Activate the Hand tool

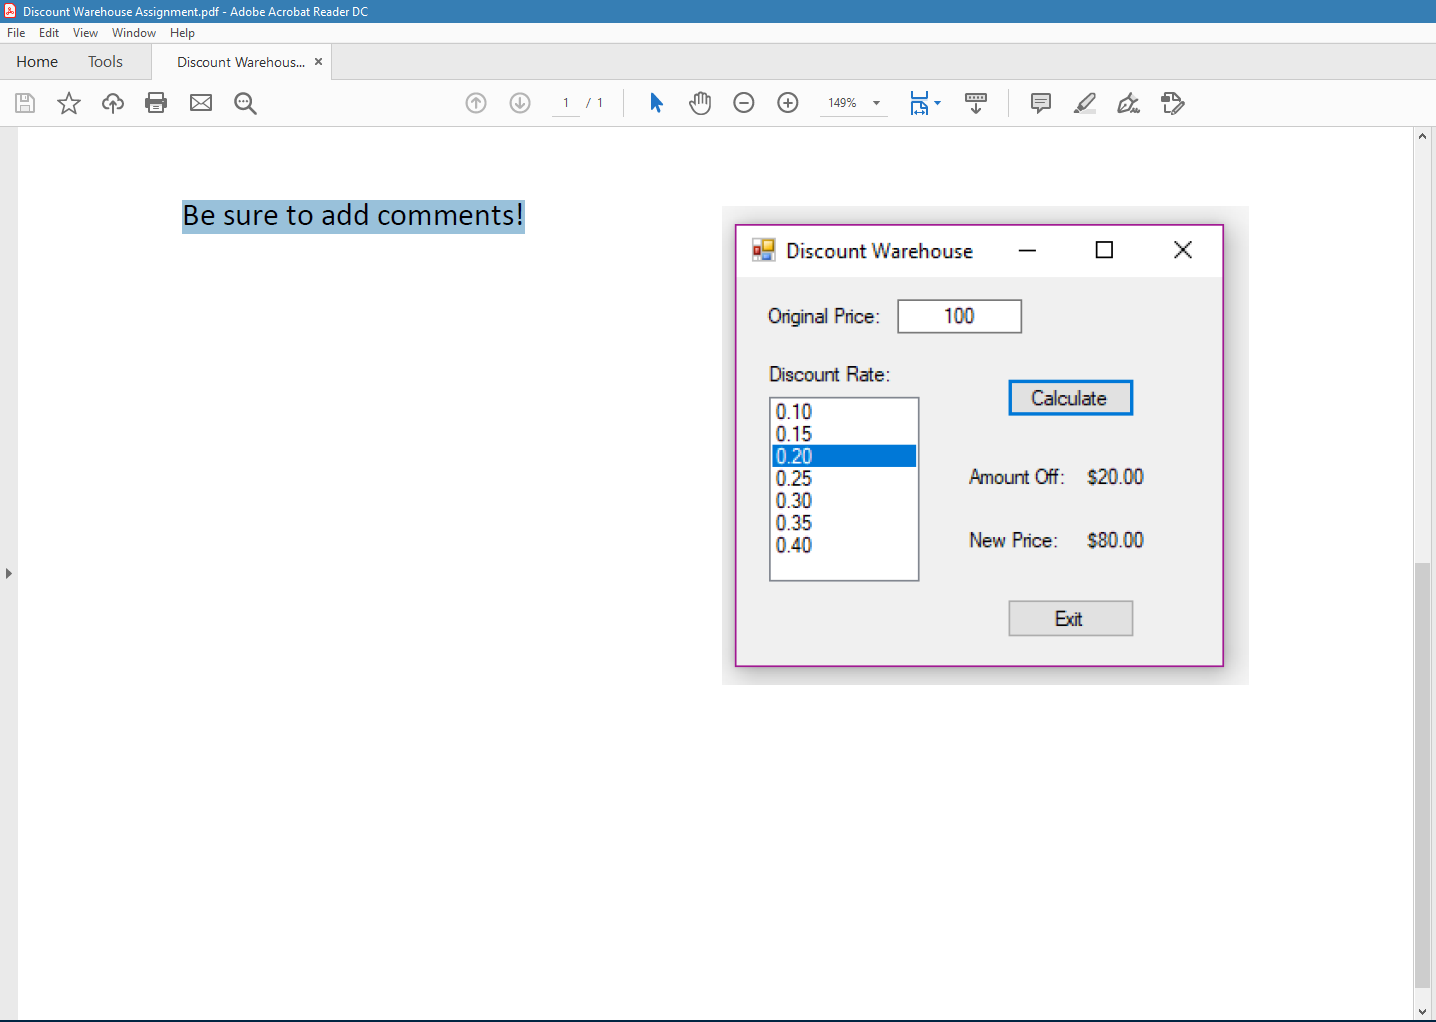tap(700, 103)
